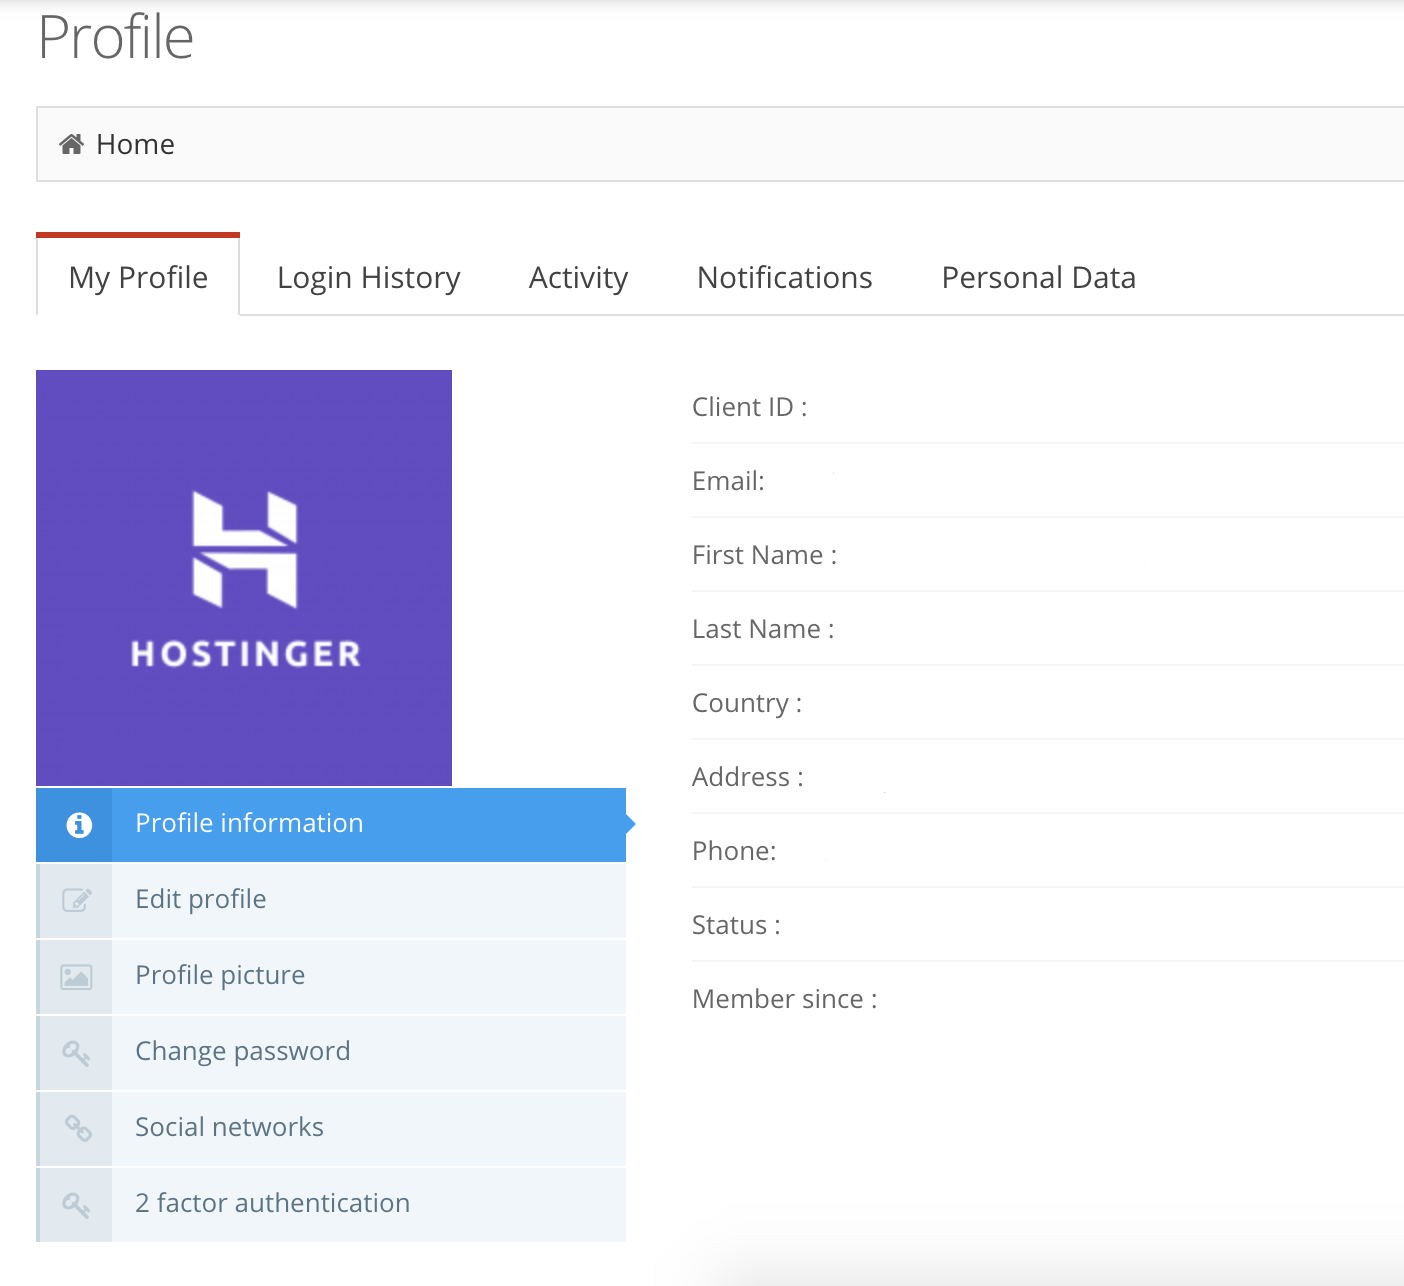Screen dimensions: 1404x1286
Task: Open the 2 factor authentication item
Action: coord(331,1205)
